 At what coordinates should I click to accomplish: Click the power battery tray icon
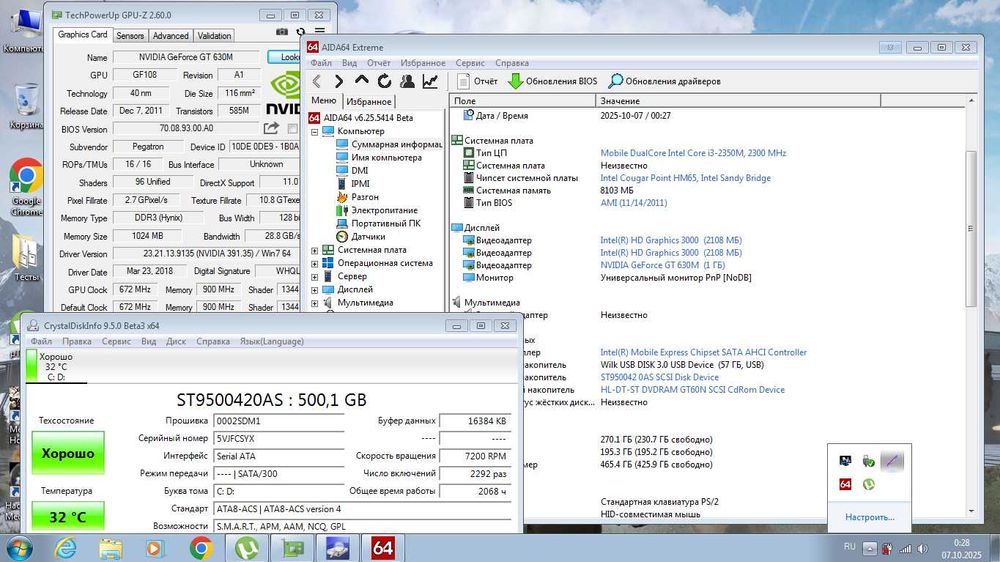[887, 549]
